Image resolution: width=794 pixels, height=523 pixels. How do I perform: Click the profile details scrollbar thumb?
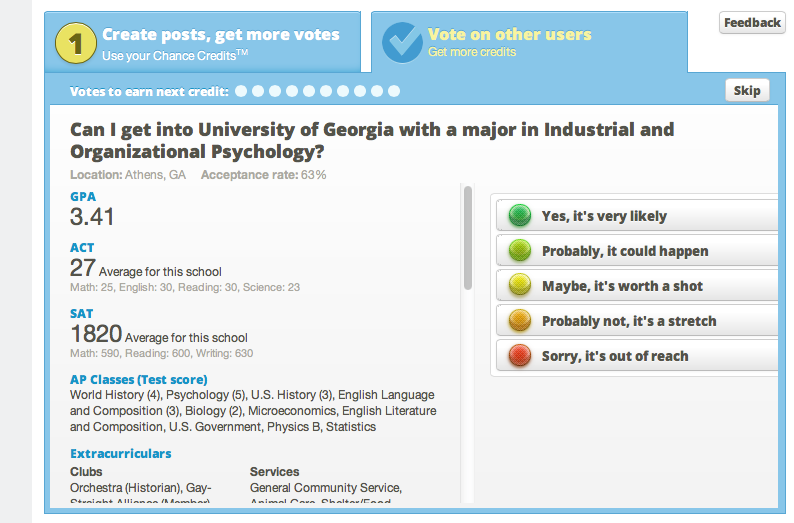pyautogui.click(x=468, y=238)
